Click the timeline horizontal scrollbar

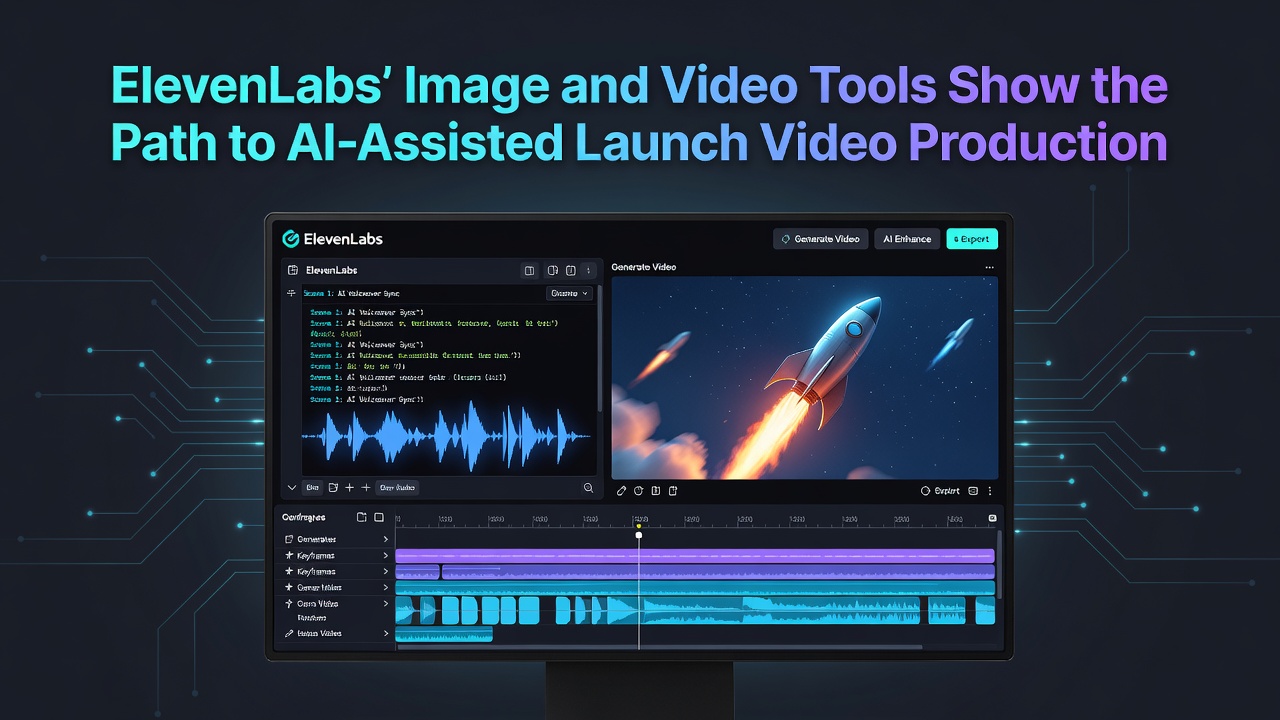pyautogui.click(x=660, y=647)
